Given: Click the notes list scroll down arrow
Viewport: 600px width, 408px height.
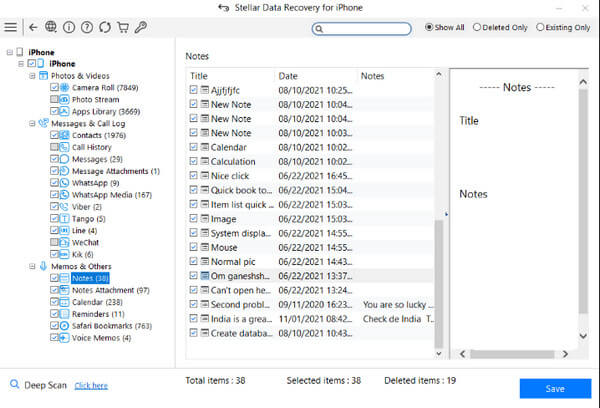Looking at the screenshot, I should pos(439,354).
